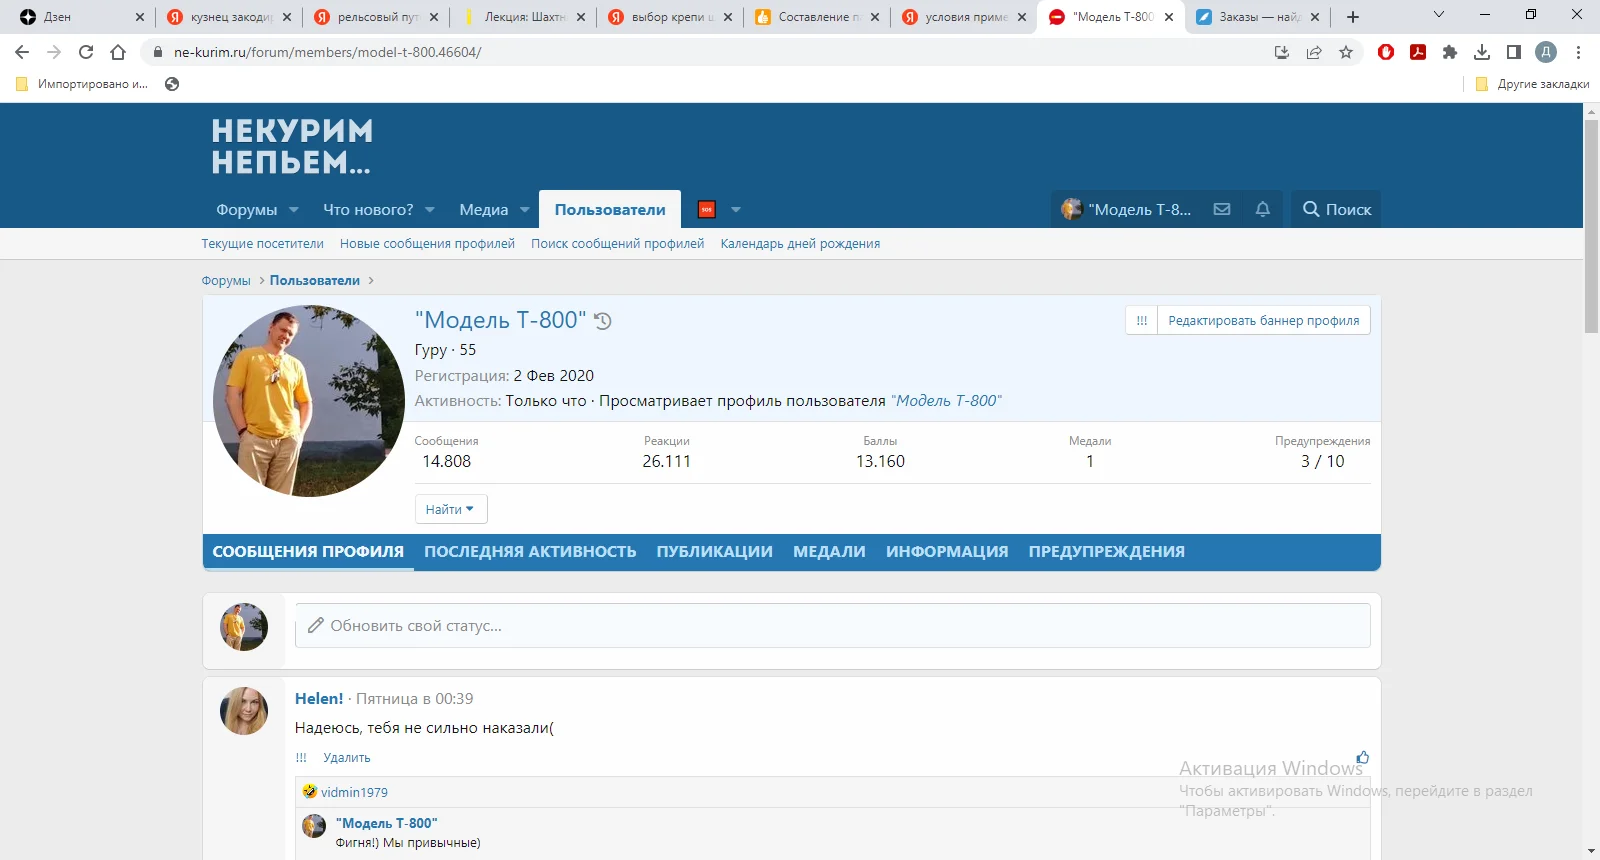Expand the Медиа dropdown arrow

525,210
